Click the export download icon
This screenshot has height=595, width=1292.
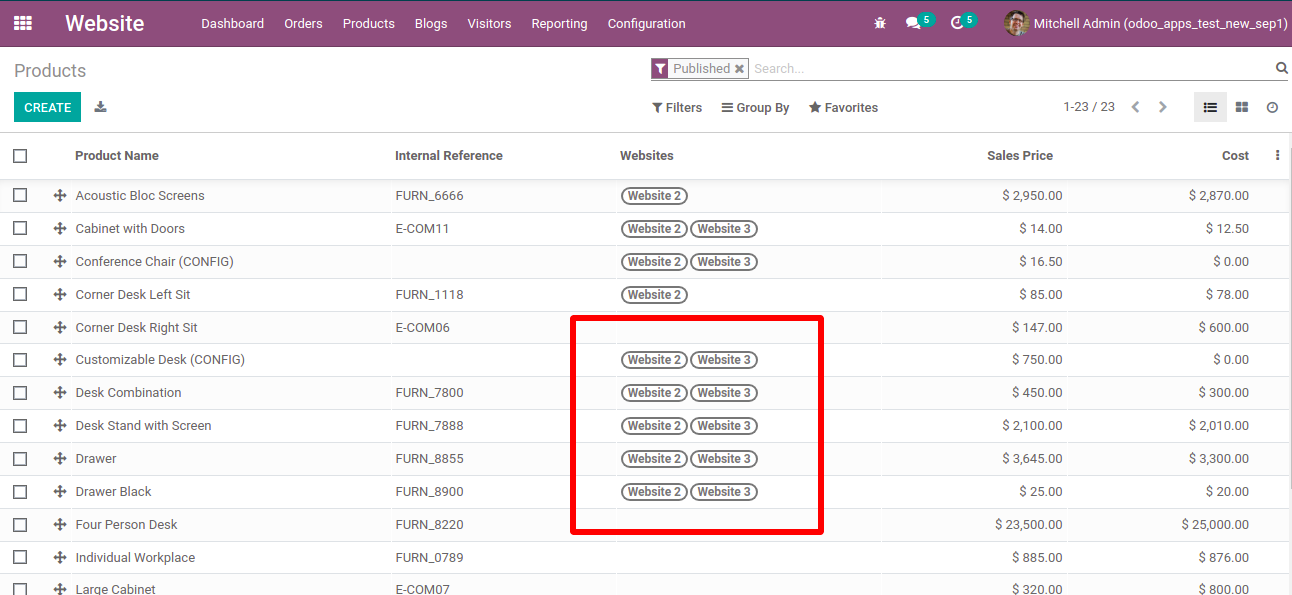point(100,107)
